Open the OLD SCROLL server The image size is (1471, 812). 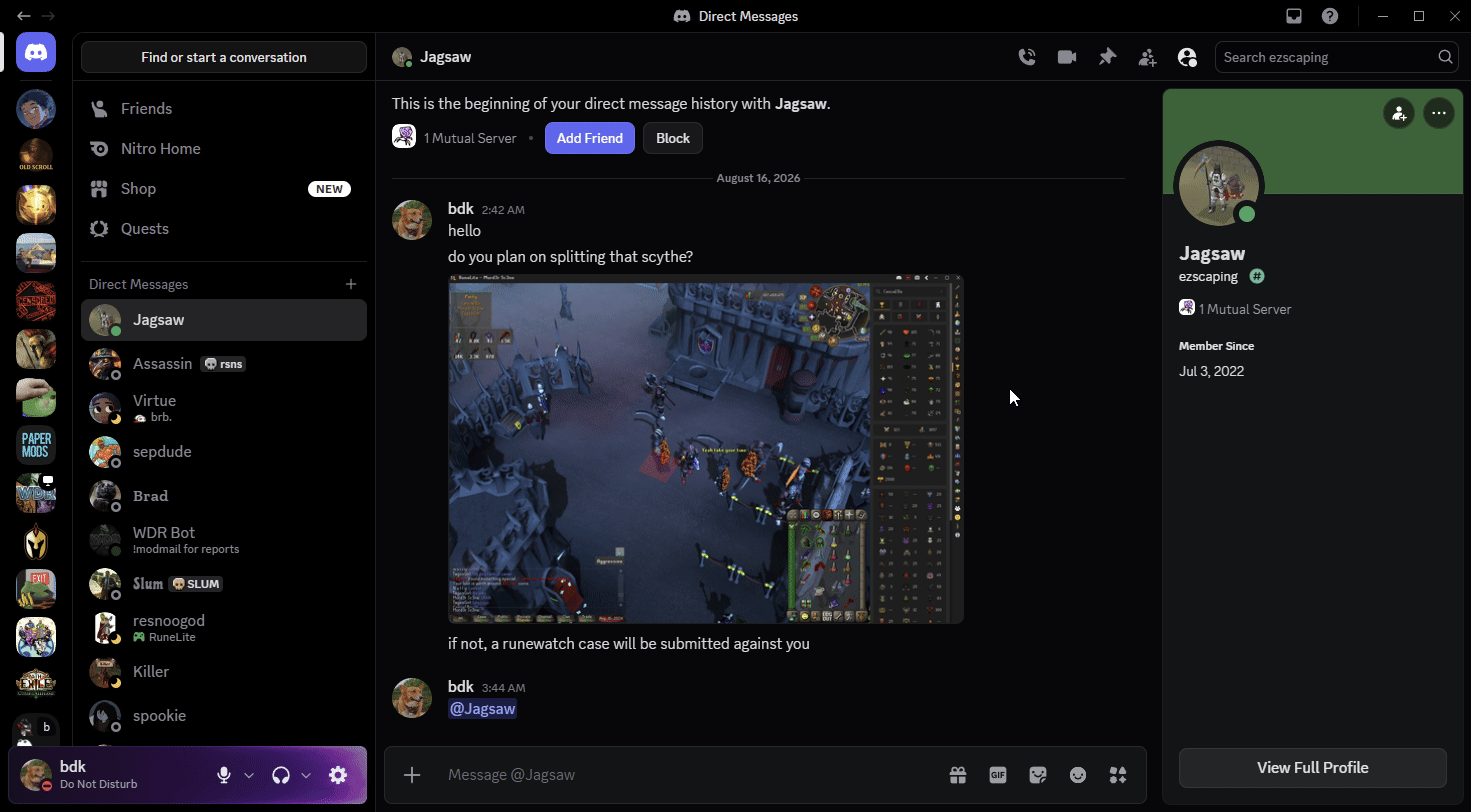[x=36, y=155]
